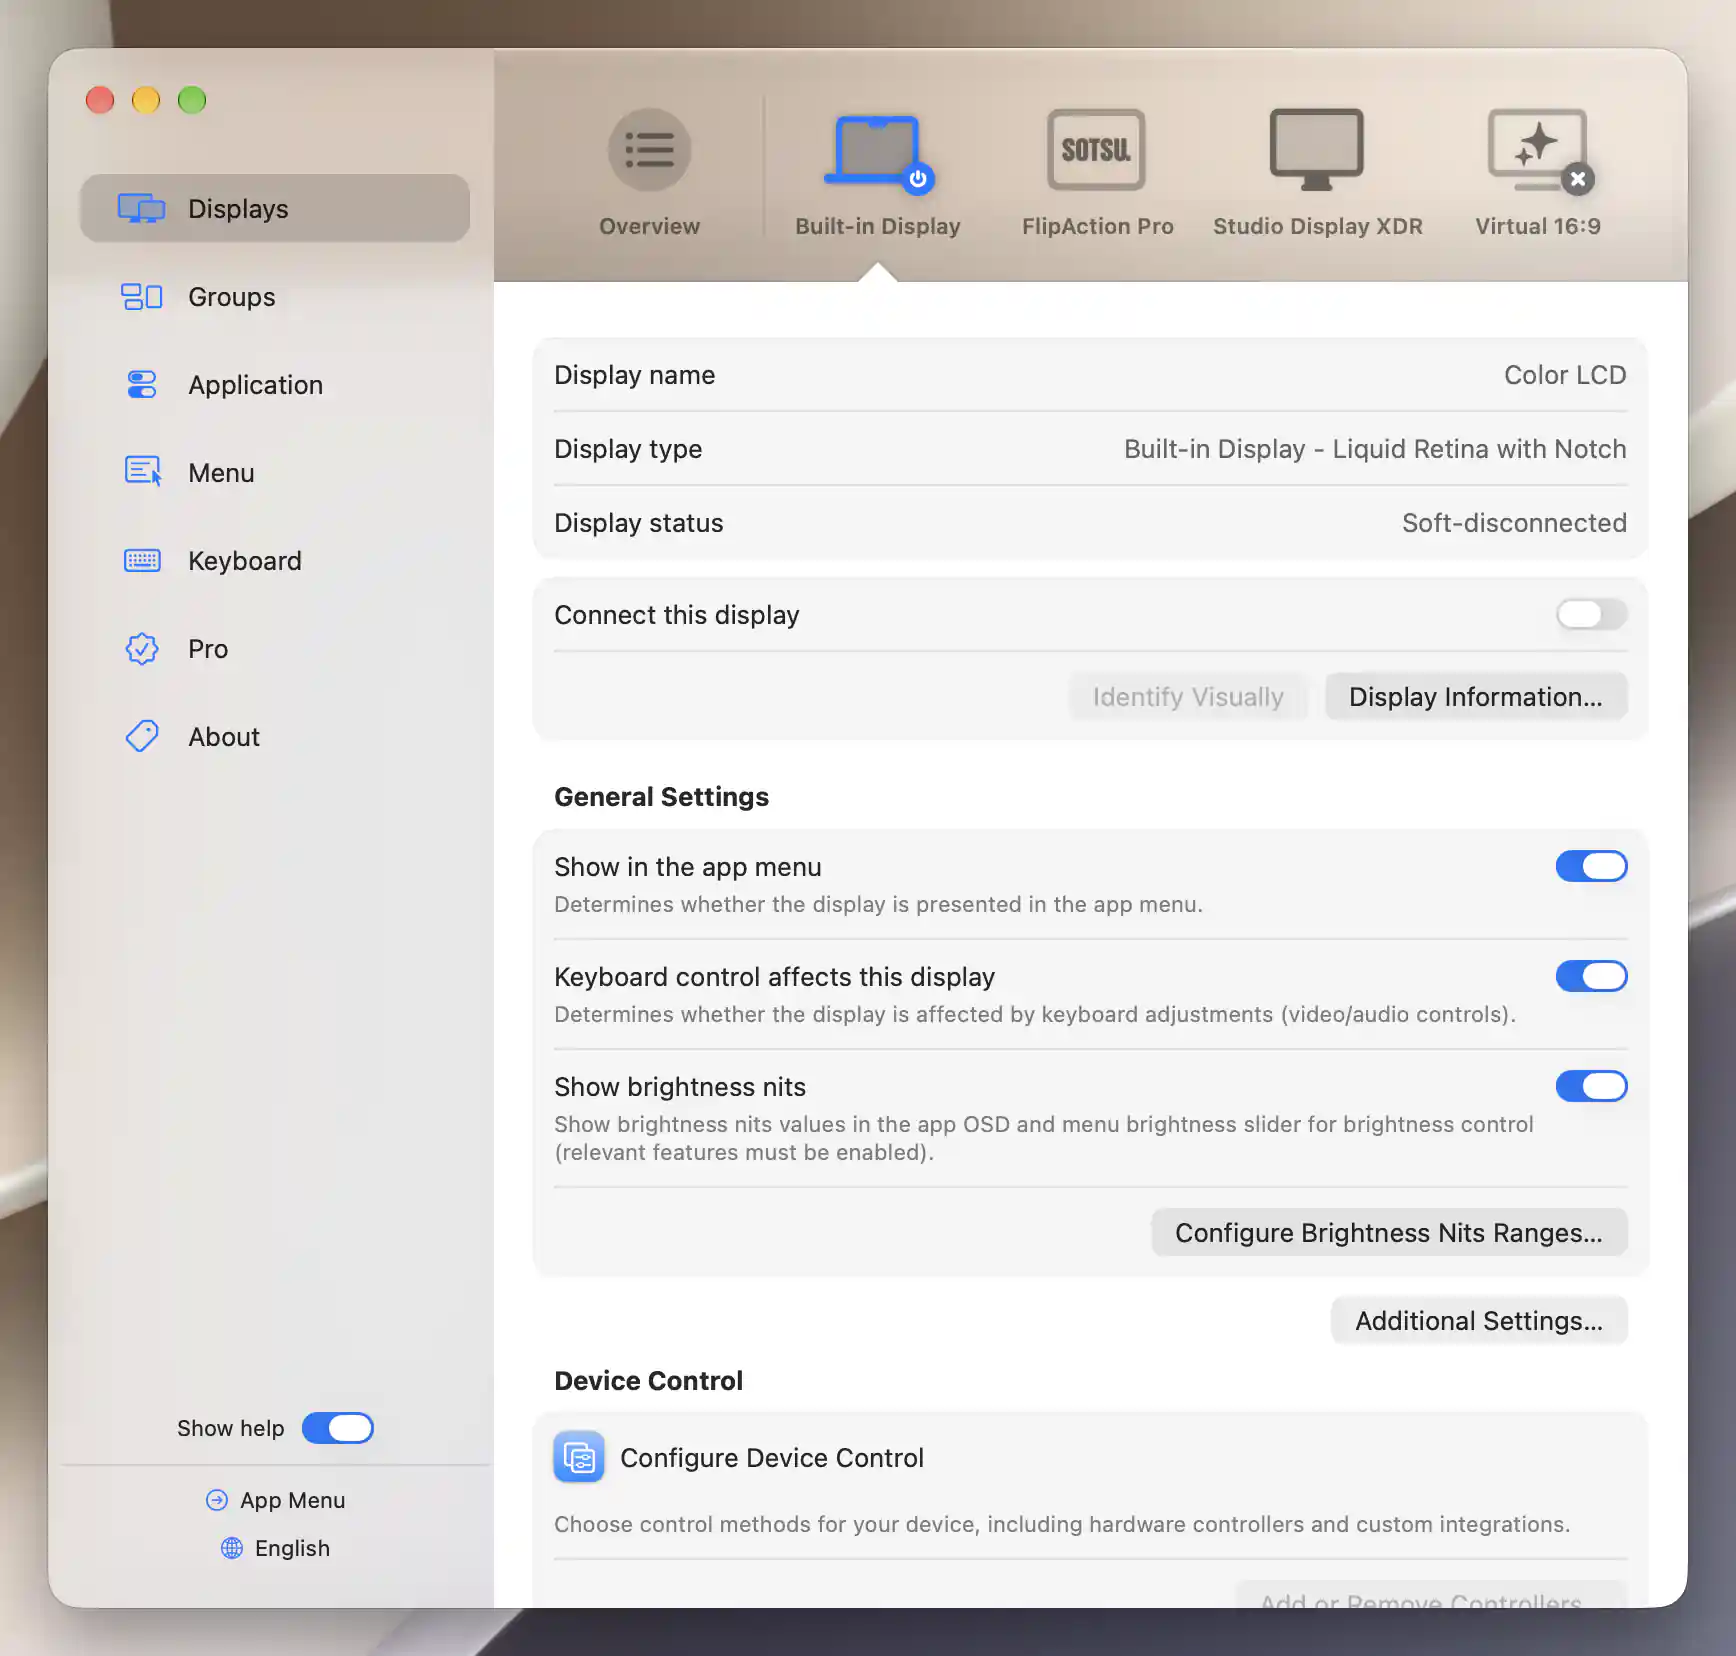Click the About tag icon in sidebar
This screenshot has width=1736, height=1656.
[141, 736]
